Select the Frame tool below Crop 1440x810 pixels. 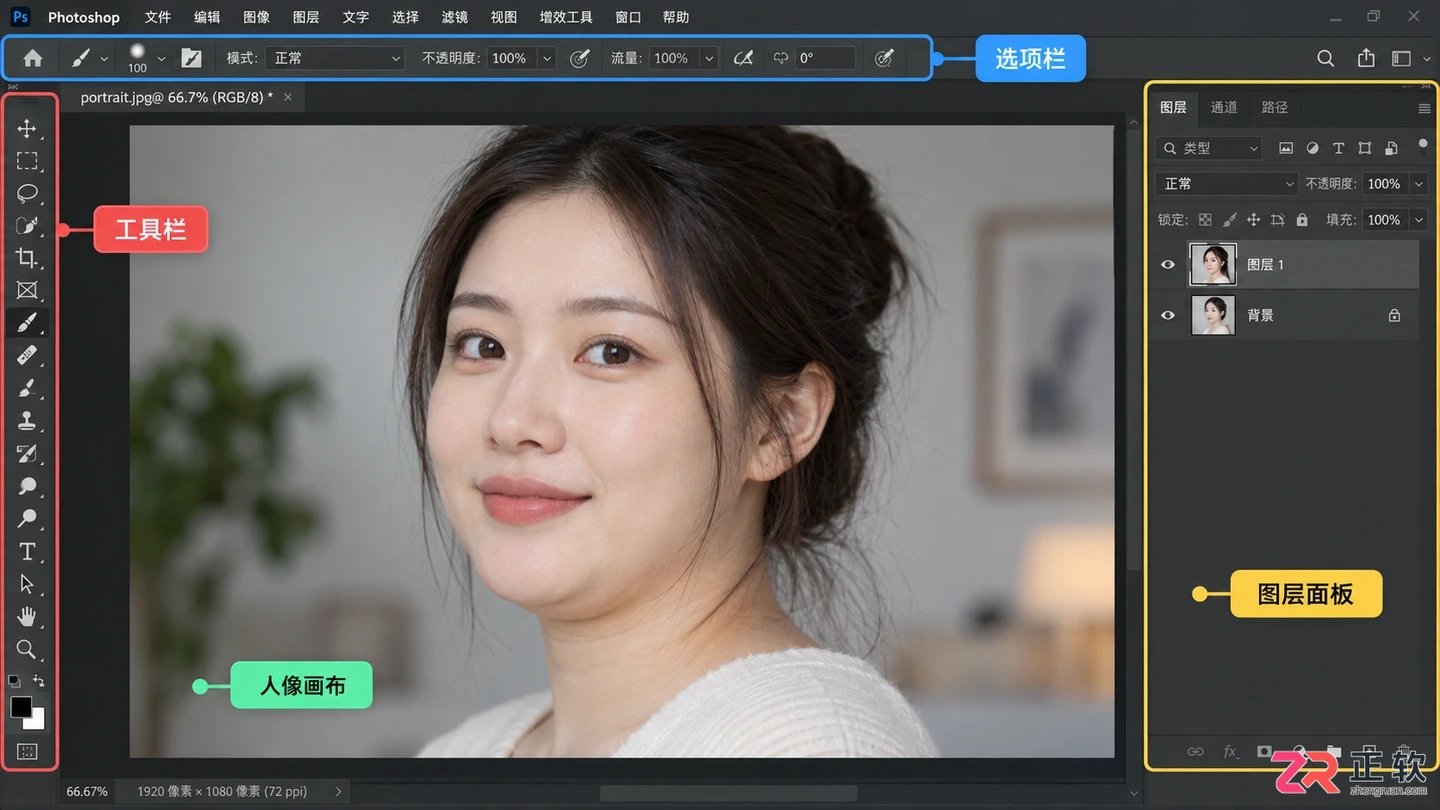point(27,290)
